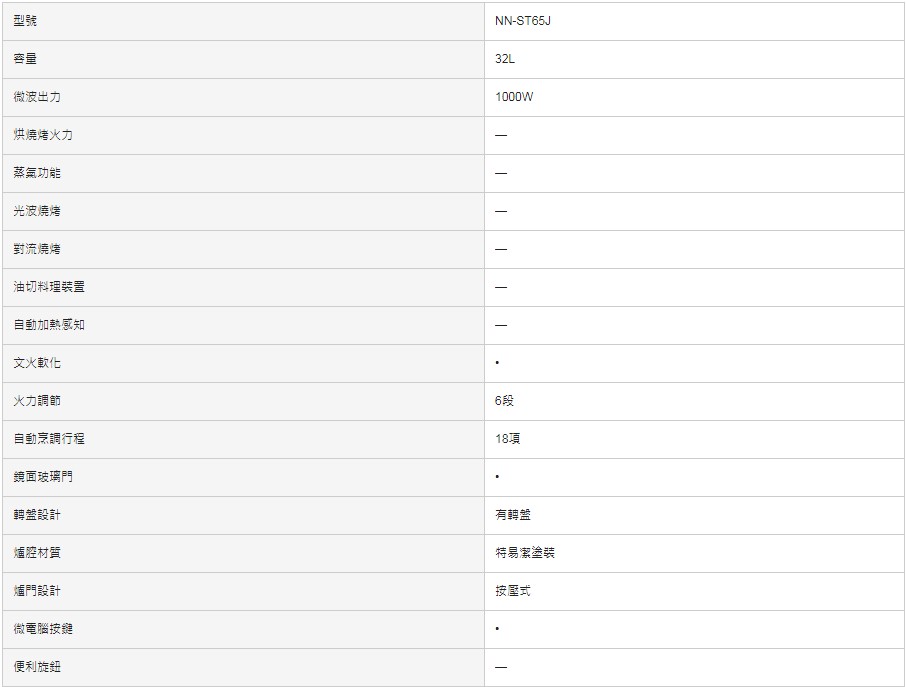Click the 1000W microwave output value
Image resolution: width=906 pixels, height=687 pixels.
514,97
